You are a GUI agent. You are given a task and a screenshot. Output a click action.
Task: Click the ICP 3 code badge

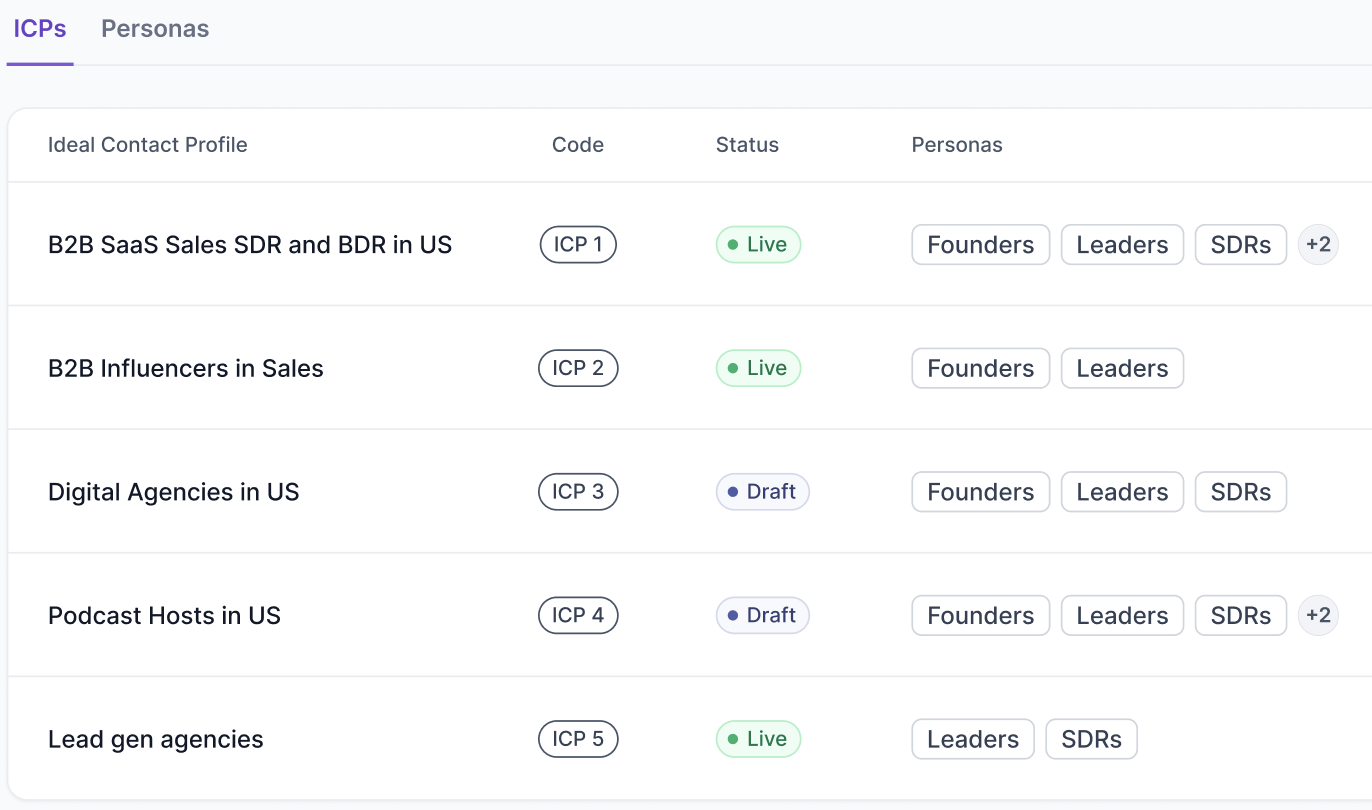tap(578, 492)
